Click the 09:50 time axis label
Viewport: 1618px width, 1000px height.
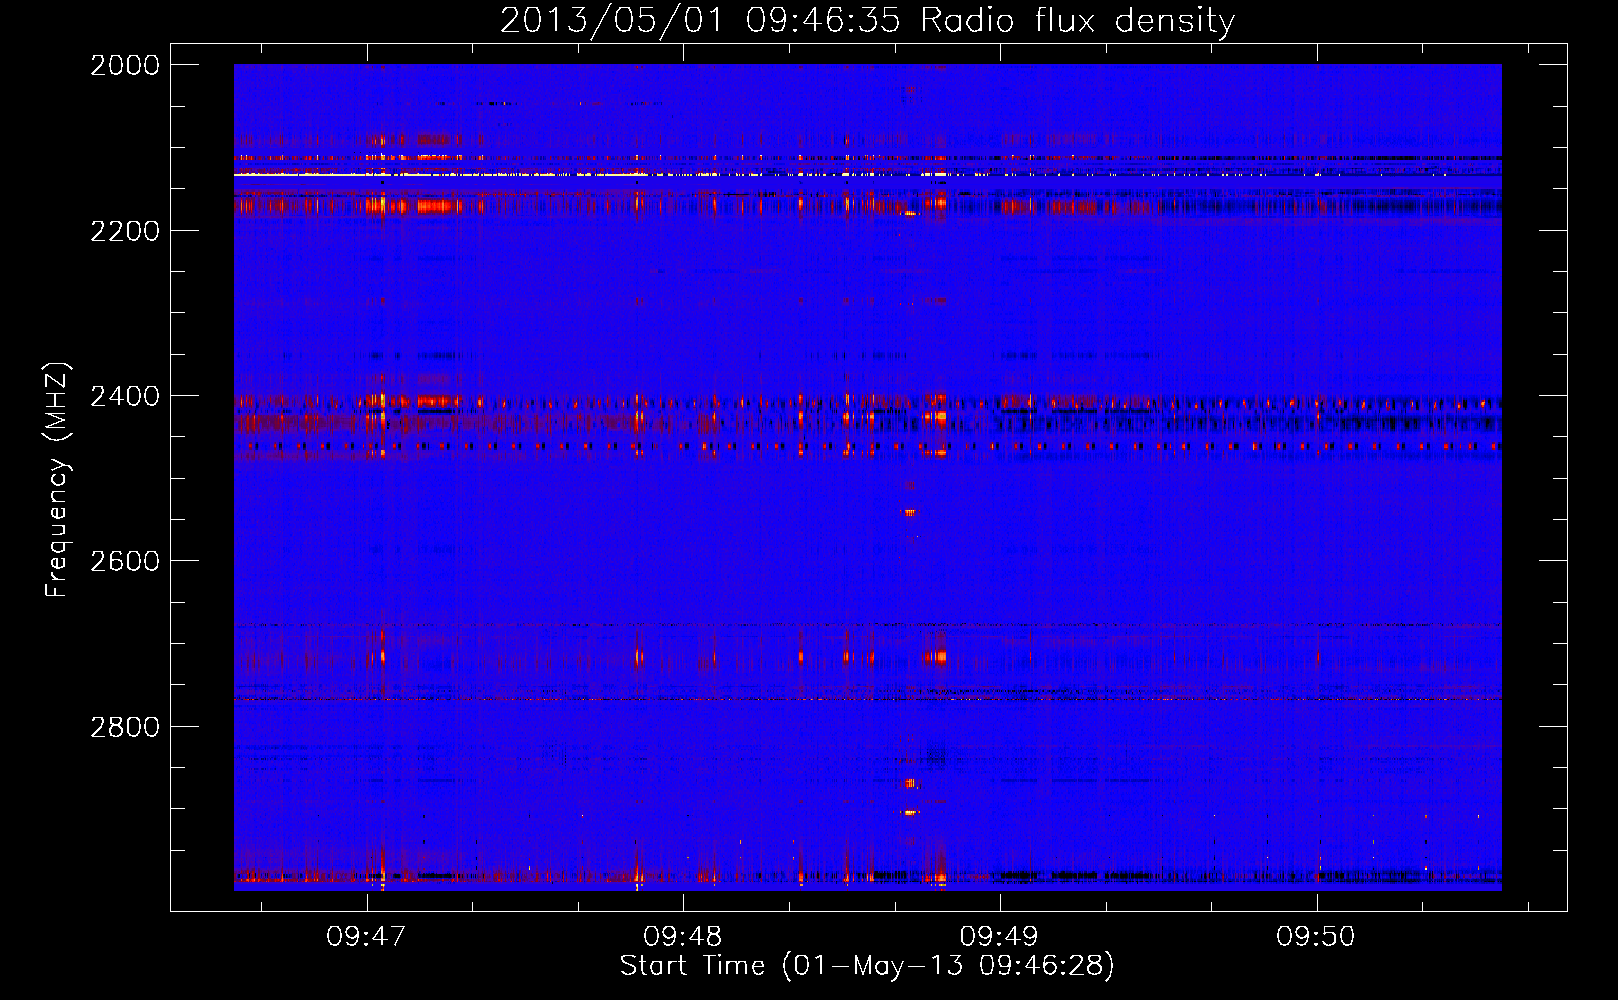(x=1316, y=936)
